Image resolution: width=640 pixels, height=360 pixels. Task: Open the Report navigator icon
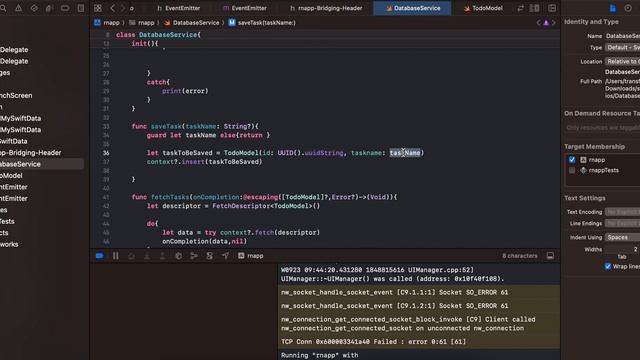coord(81,8)
